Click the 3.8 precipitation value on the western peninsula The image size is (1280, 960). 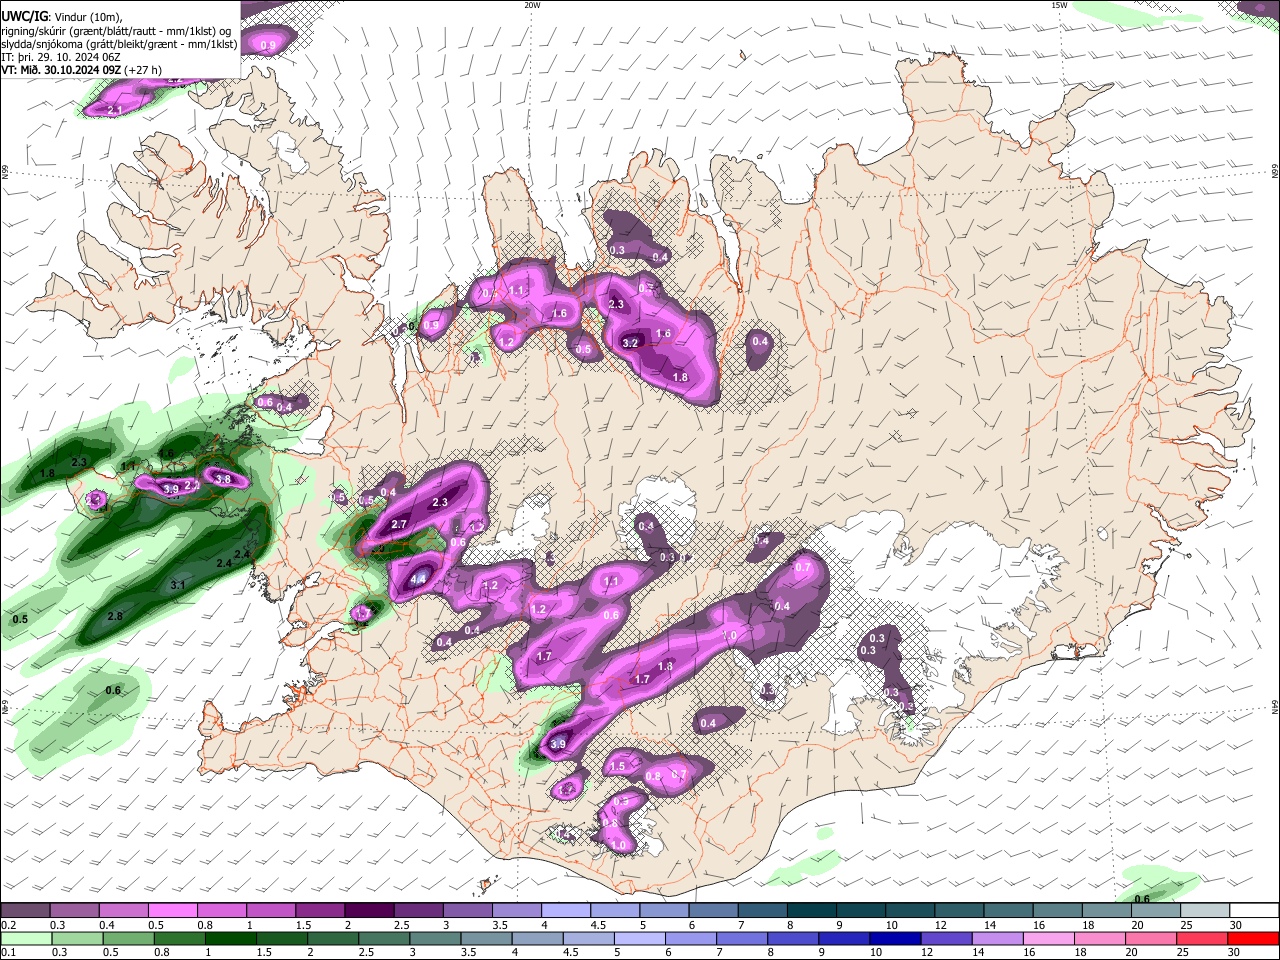pyautogui.click(x=223, y=480)
